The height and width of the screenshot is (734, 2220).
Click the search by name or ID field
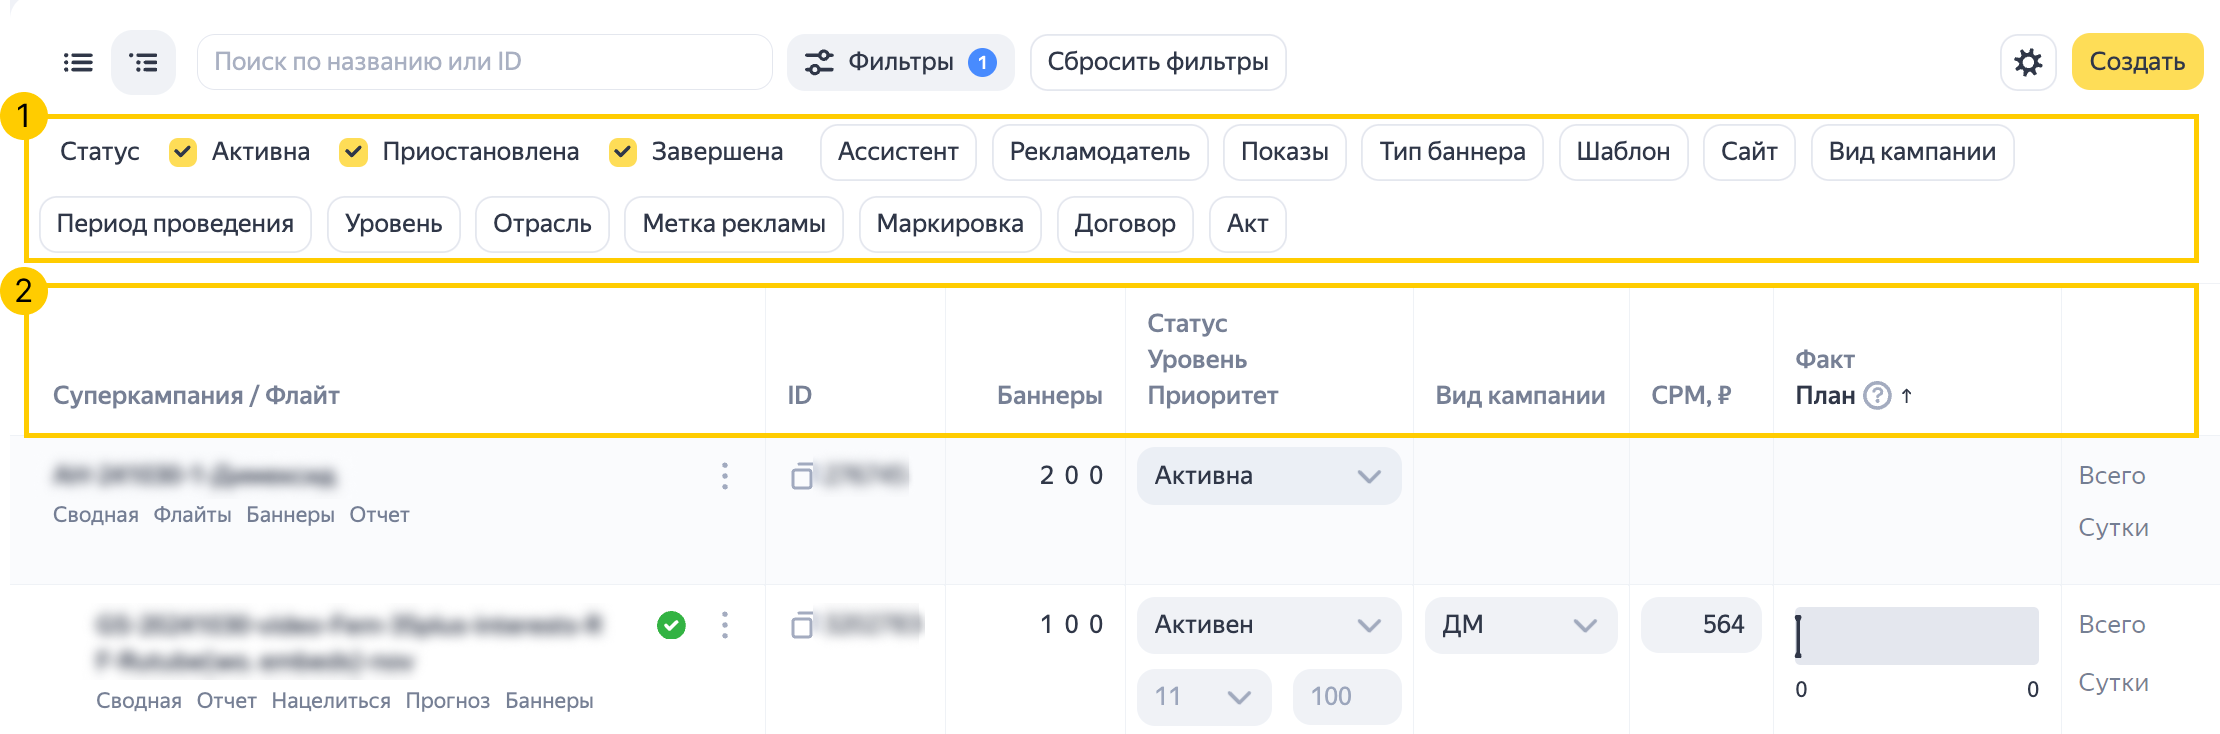[485, 62]
